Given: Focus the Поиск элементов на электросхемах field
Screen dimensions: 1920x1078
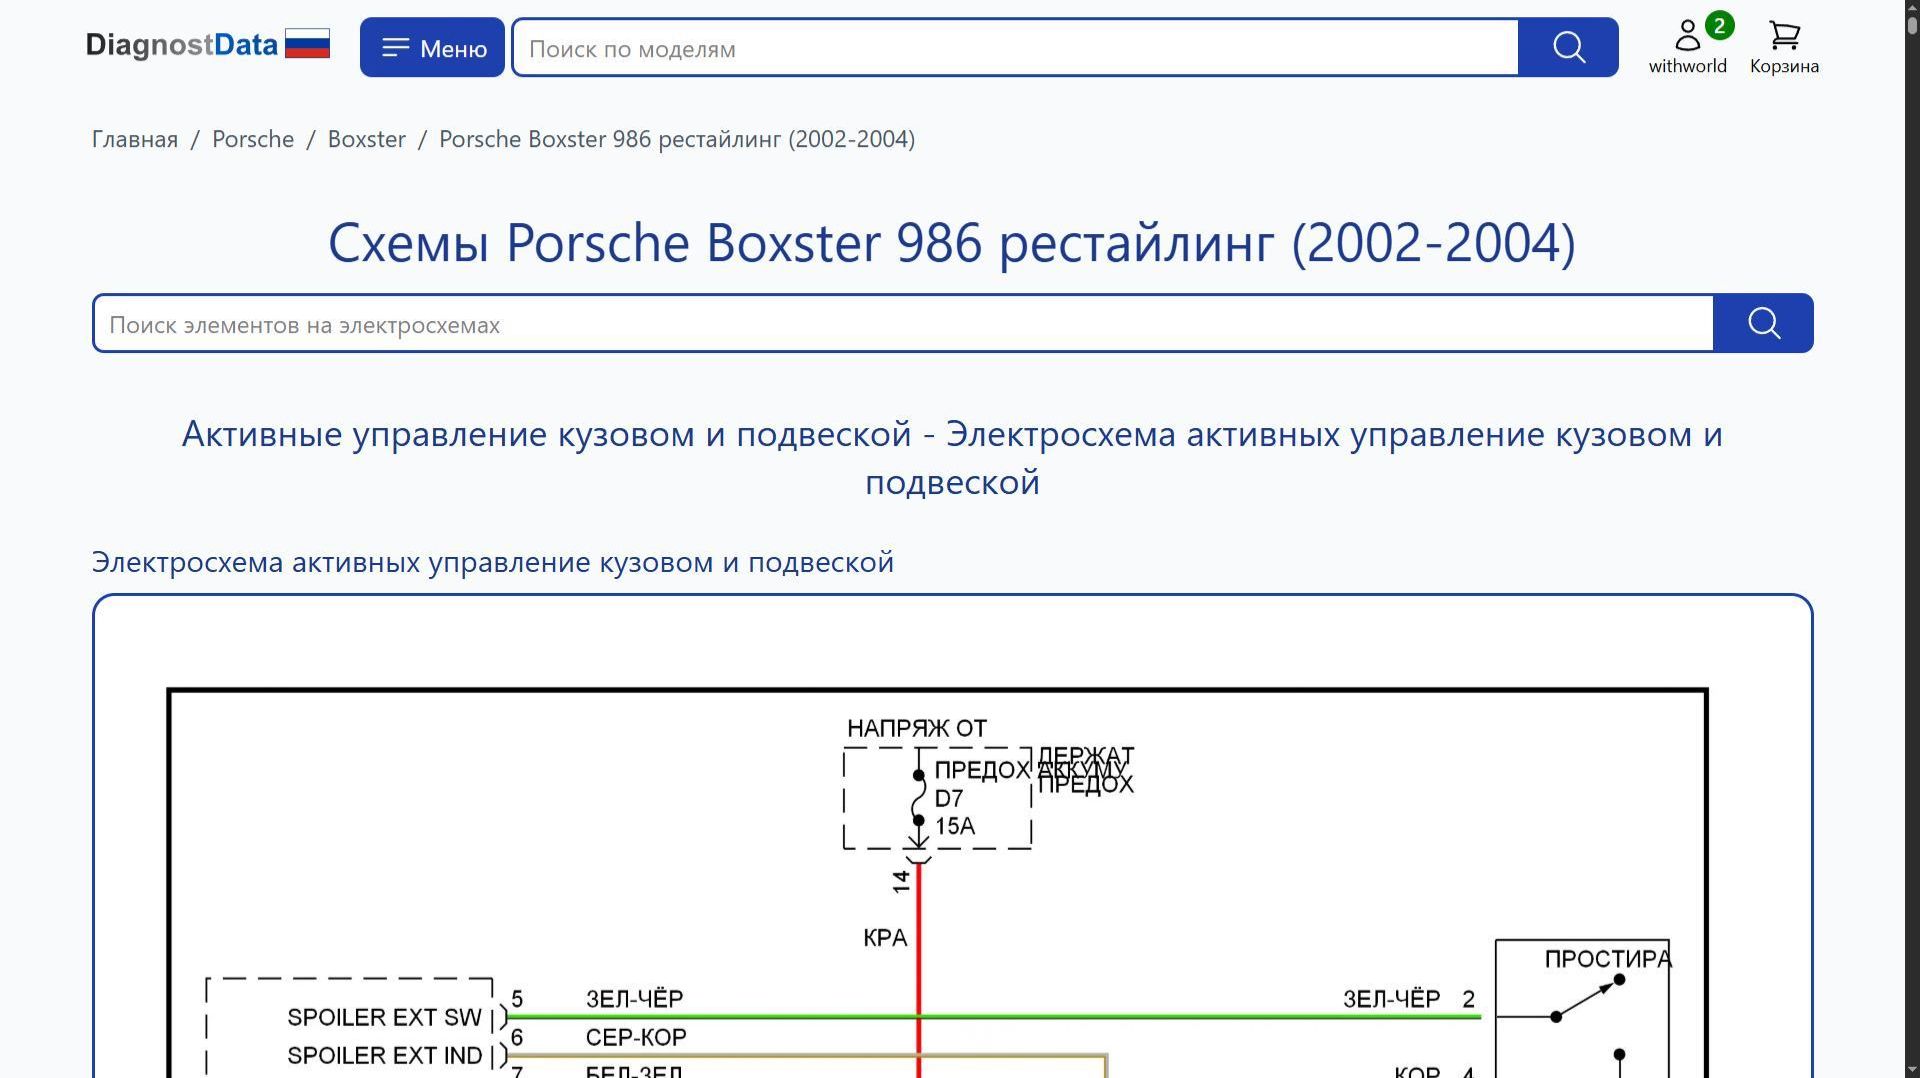Looking at the screenshot, I should click(903, 324).
